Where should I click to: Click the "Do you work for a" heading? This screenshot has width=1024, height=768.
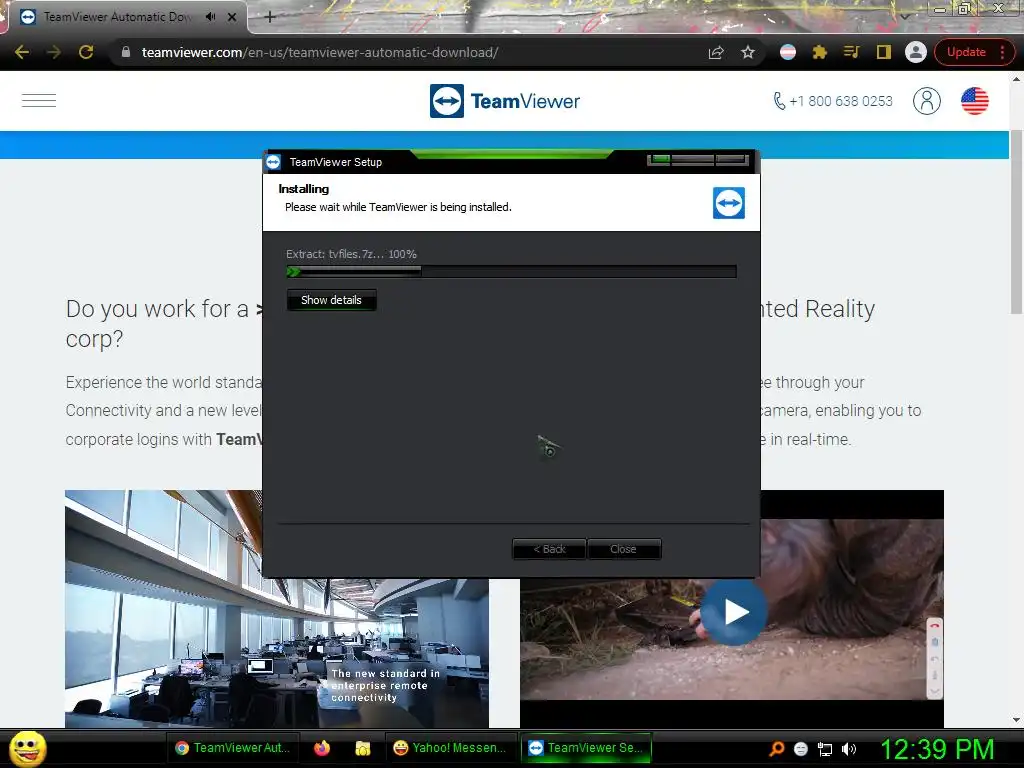pos(157,309)
